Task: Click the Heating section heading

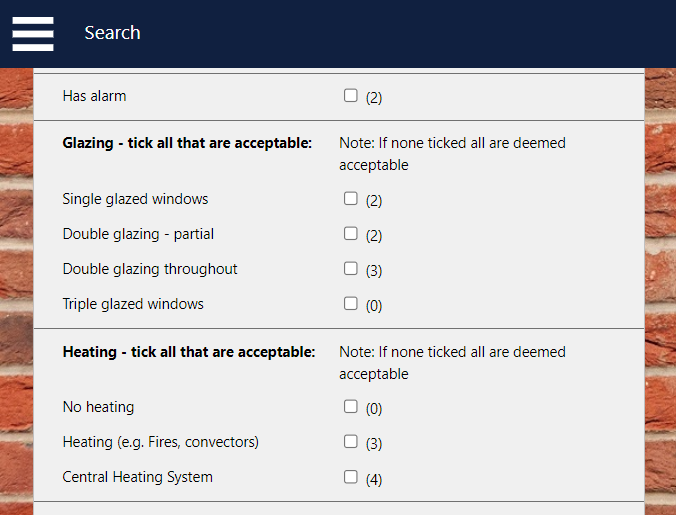Action: [x=189, y=352]
